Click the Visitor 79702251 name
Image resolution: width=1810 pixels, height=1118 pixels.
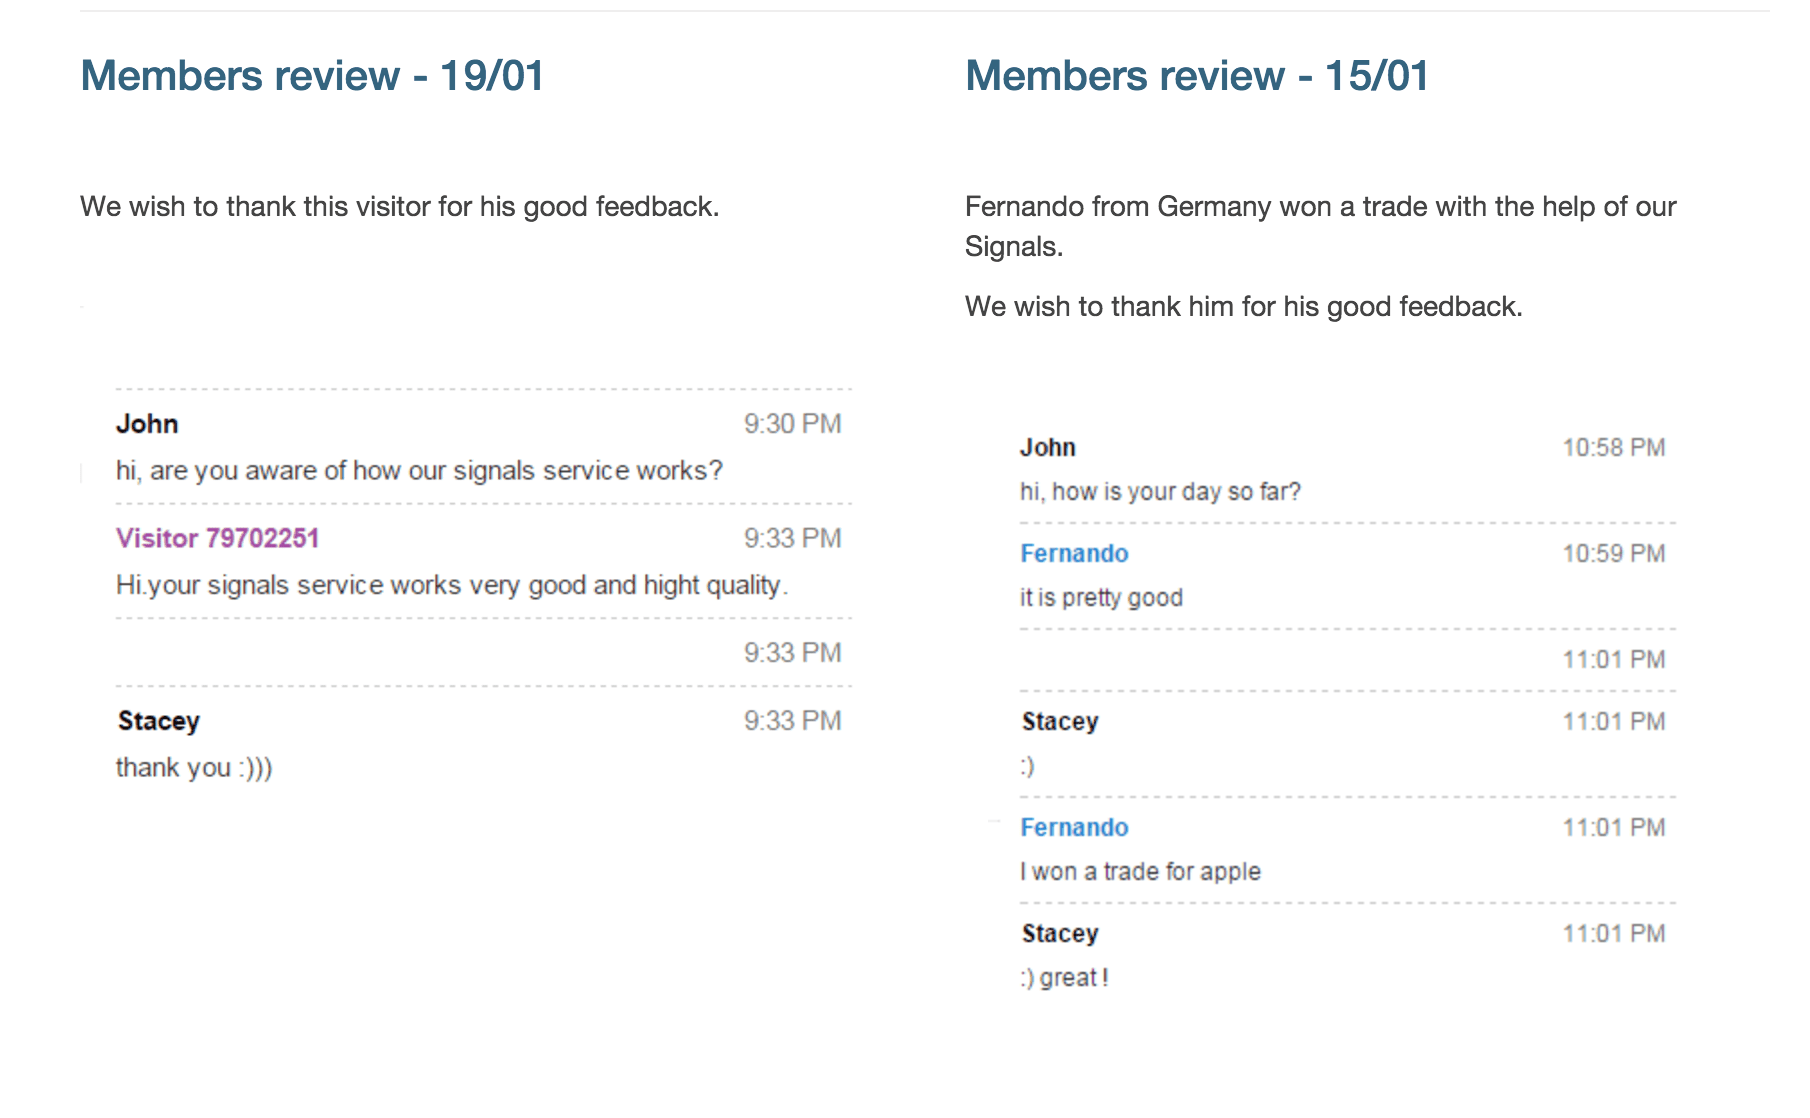pyautogui.click(x=217, y=538)
